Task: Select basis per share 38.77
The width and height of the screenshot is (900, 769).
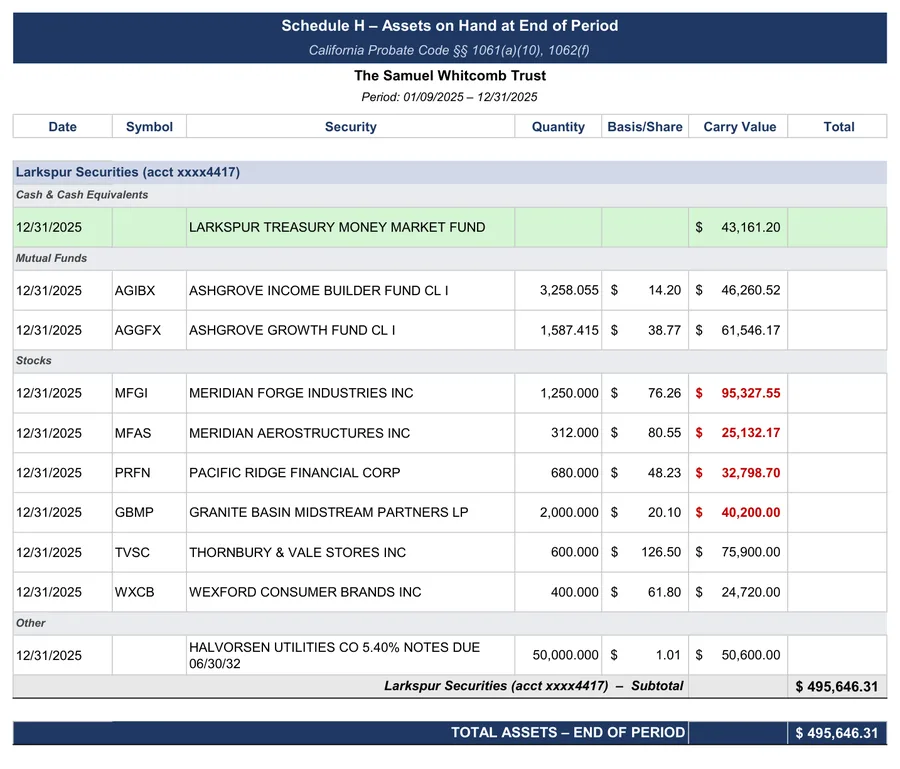Action: 664,331
